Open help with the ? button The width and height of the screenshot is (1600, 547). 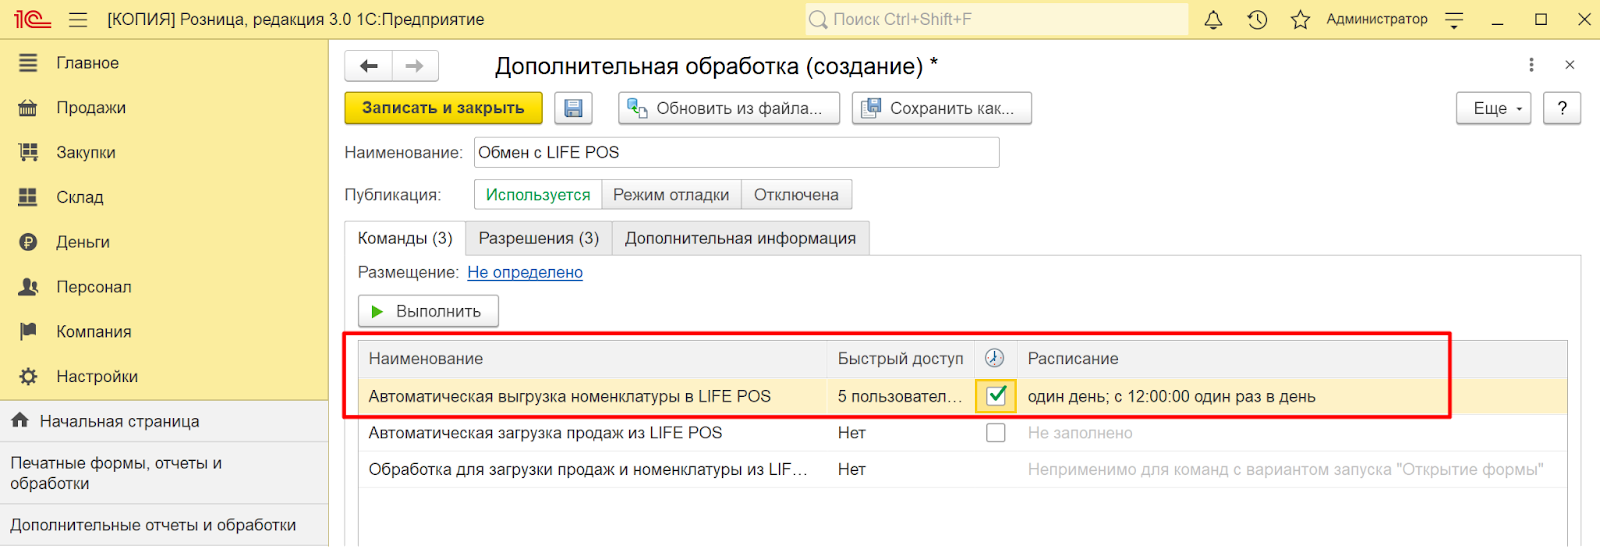[1562, 108]
